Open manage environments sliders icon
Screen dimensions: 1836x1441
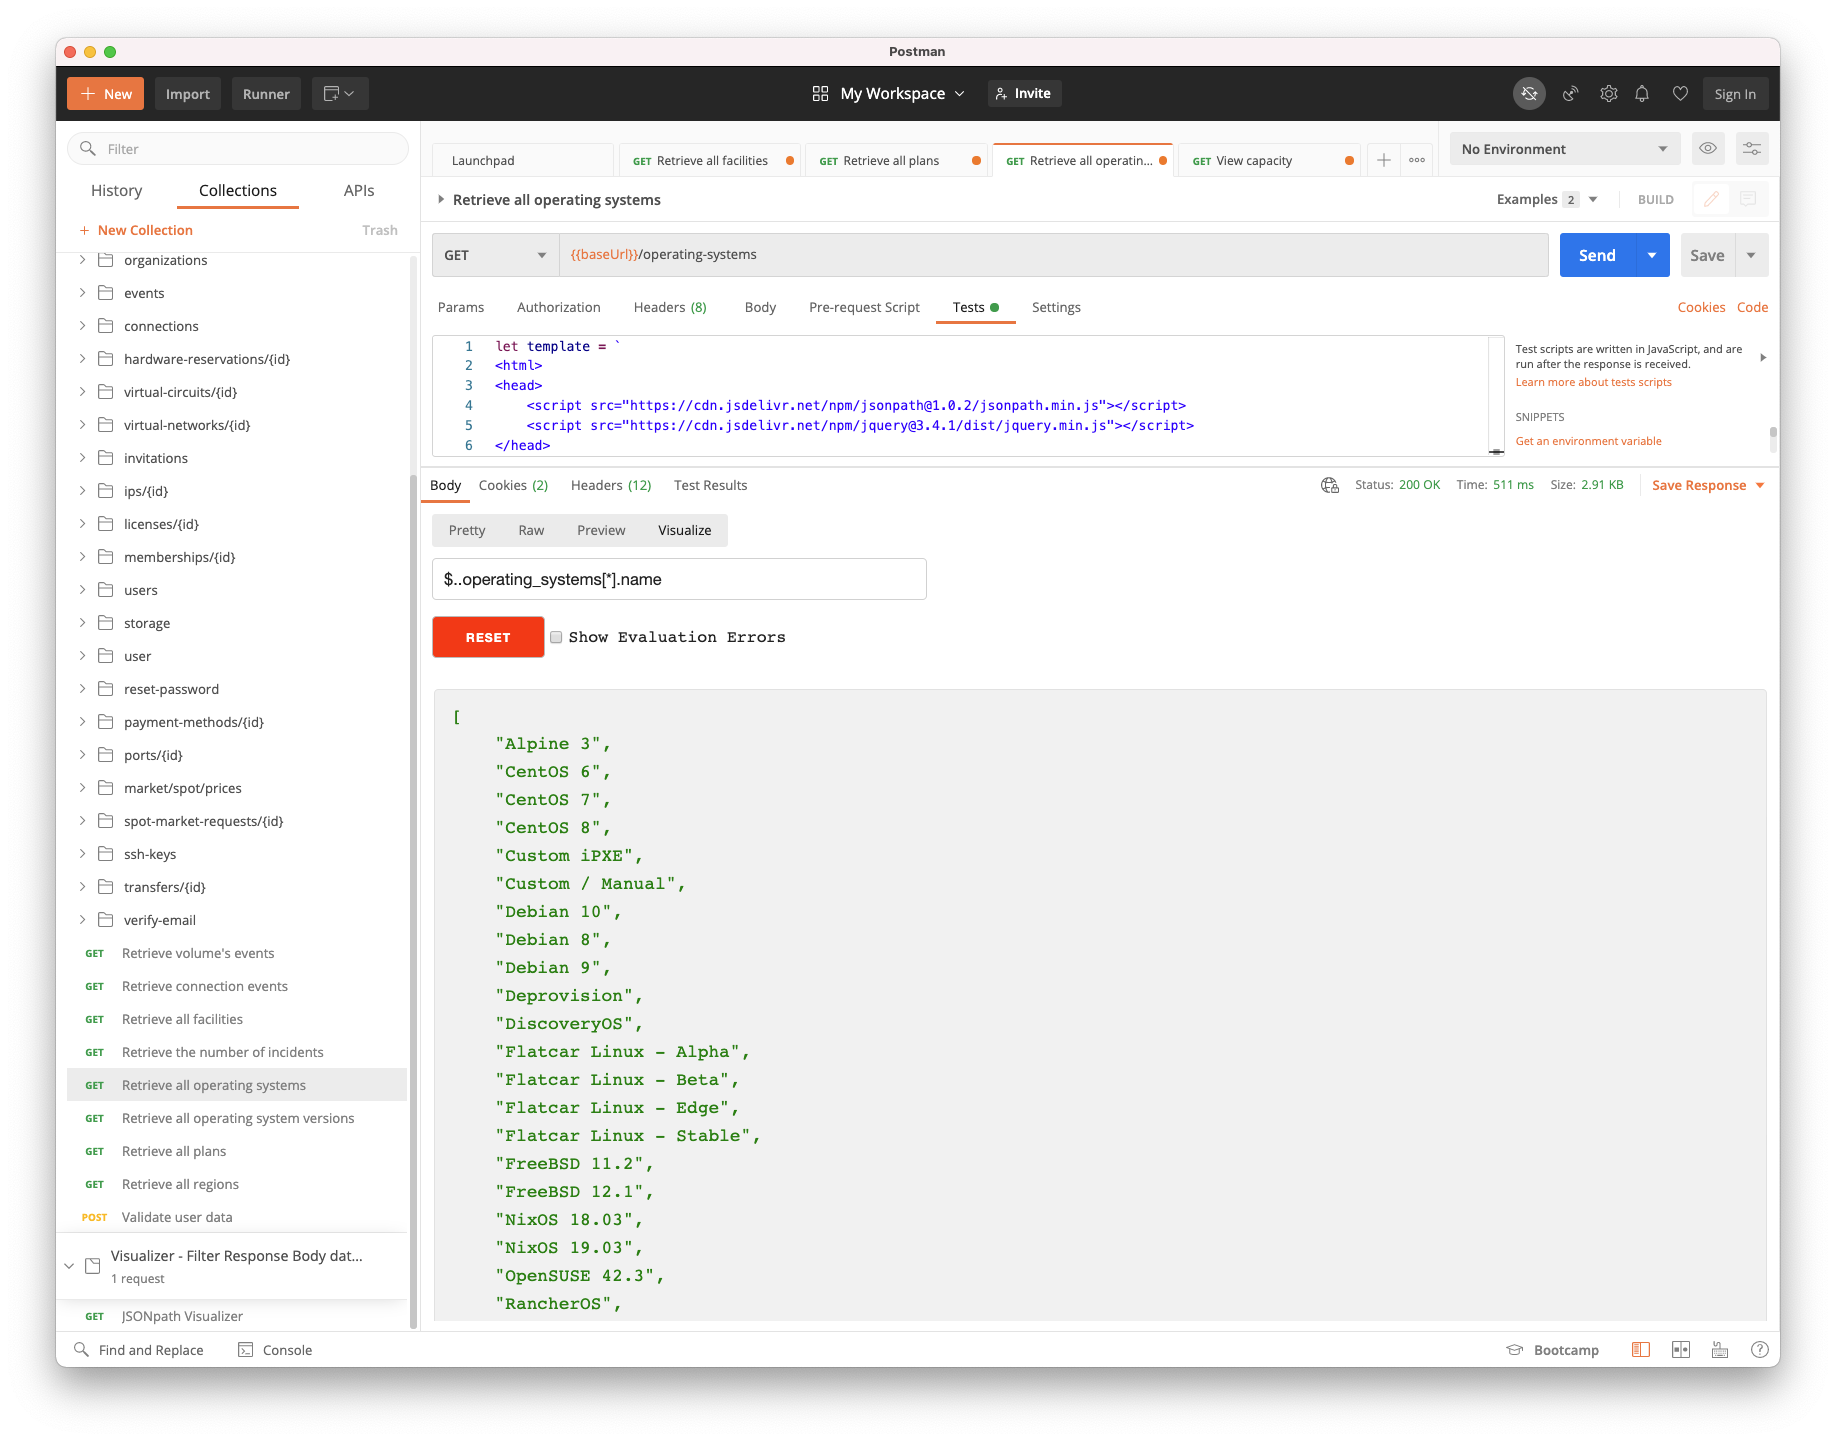click(x=1752, y=149)
